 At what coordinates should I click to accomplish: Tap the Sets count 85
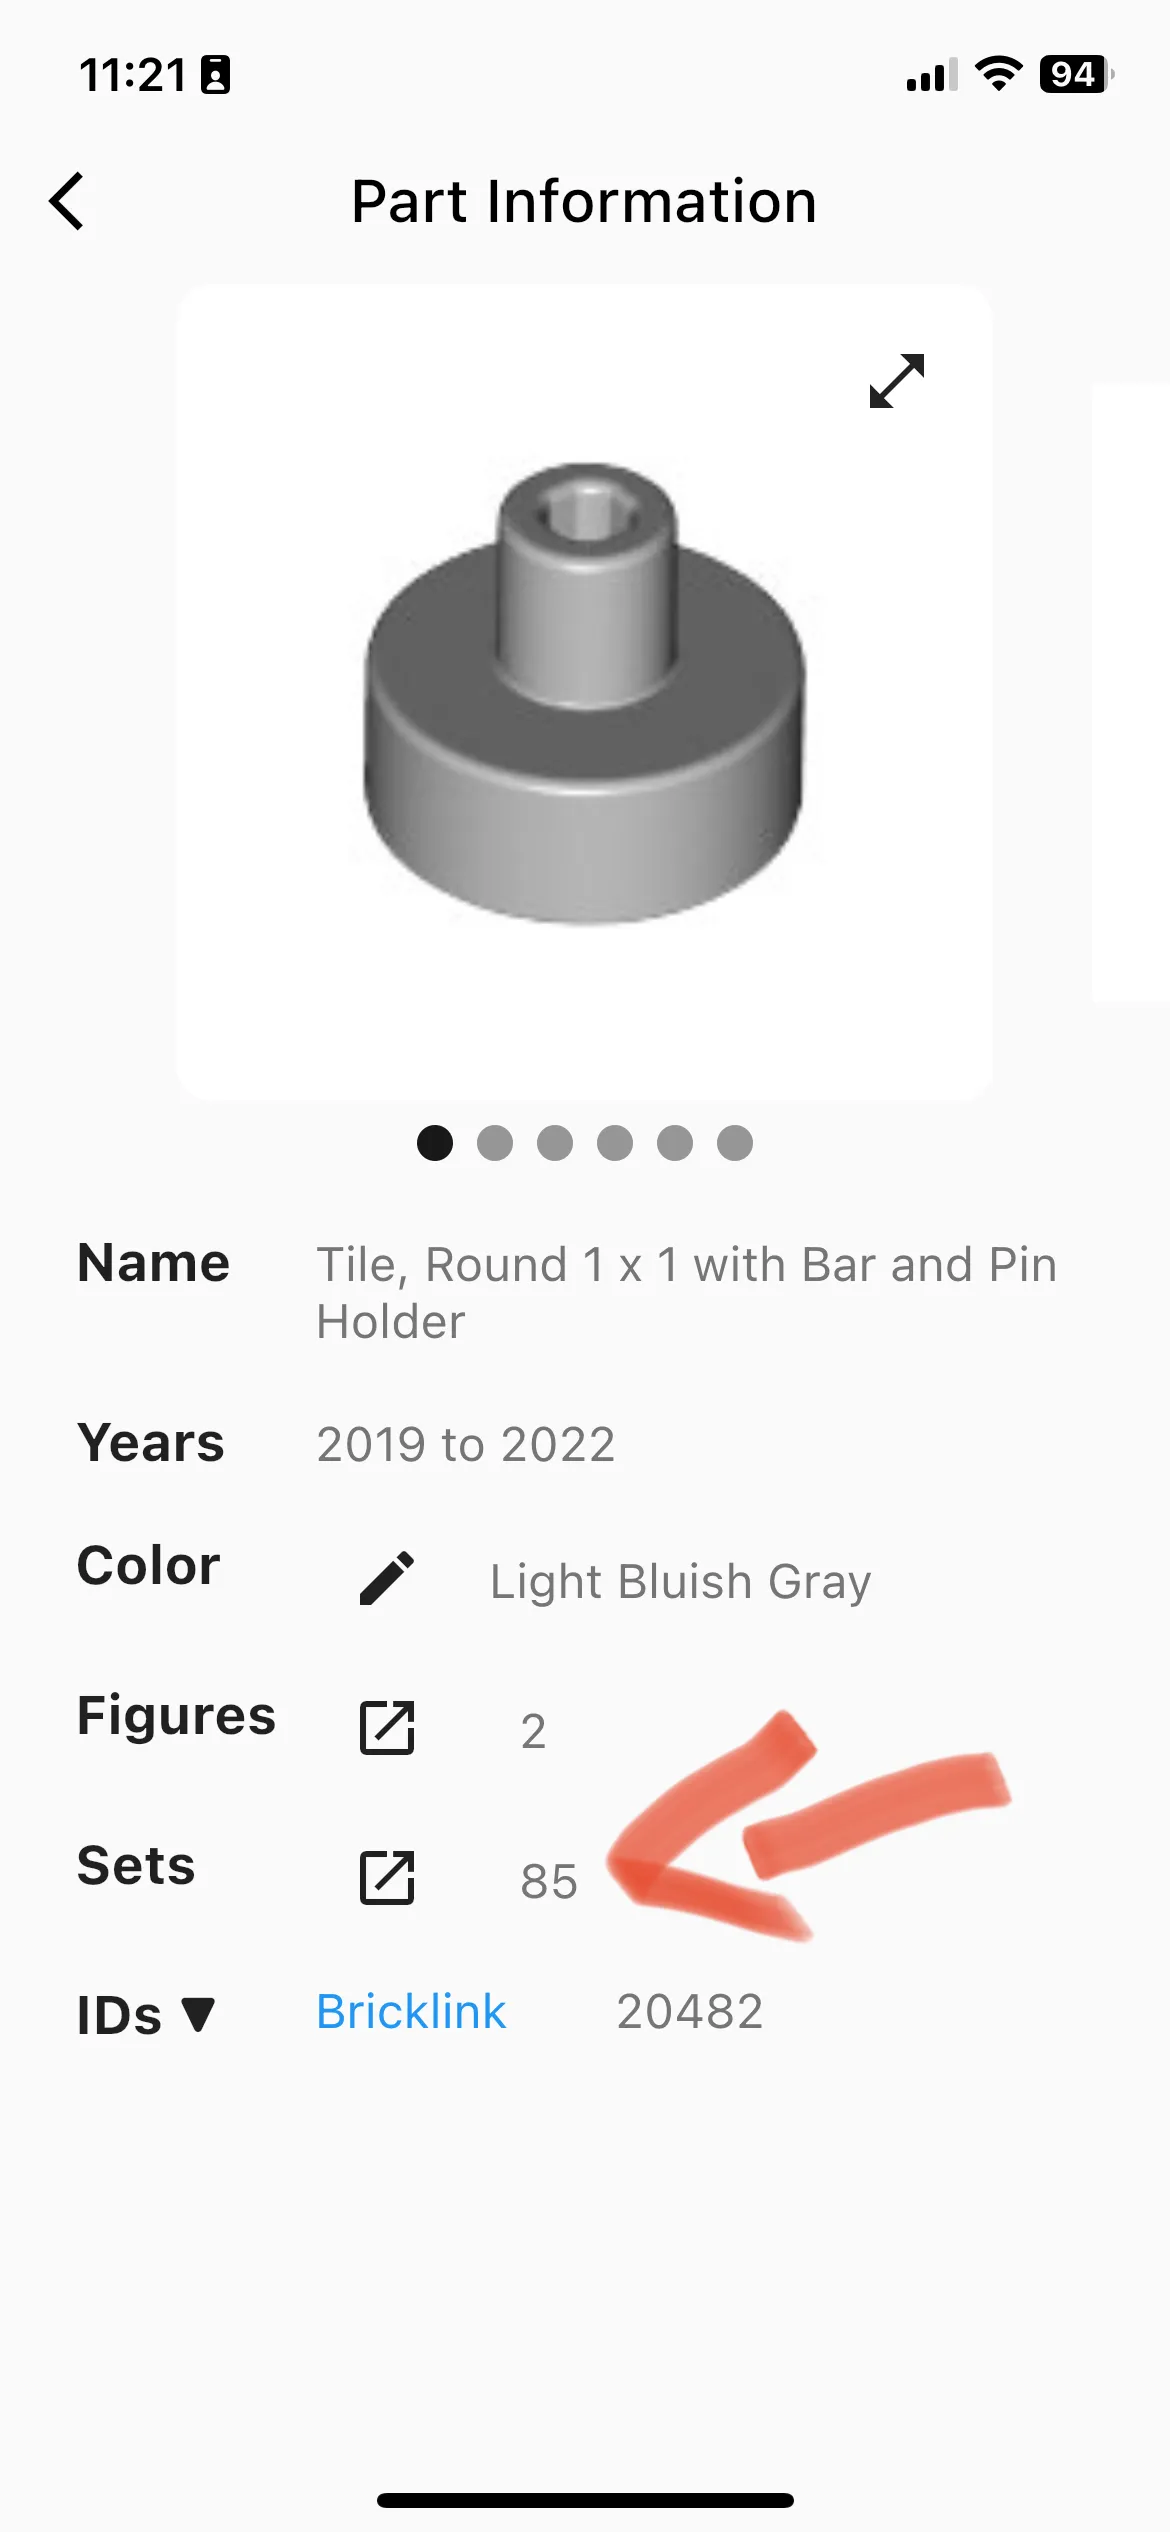(x=549, y=1881)
